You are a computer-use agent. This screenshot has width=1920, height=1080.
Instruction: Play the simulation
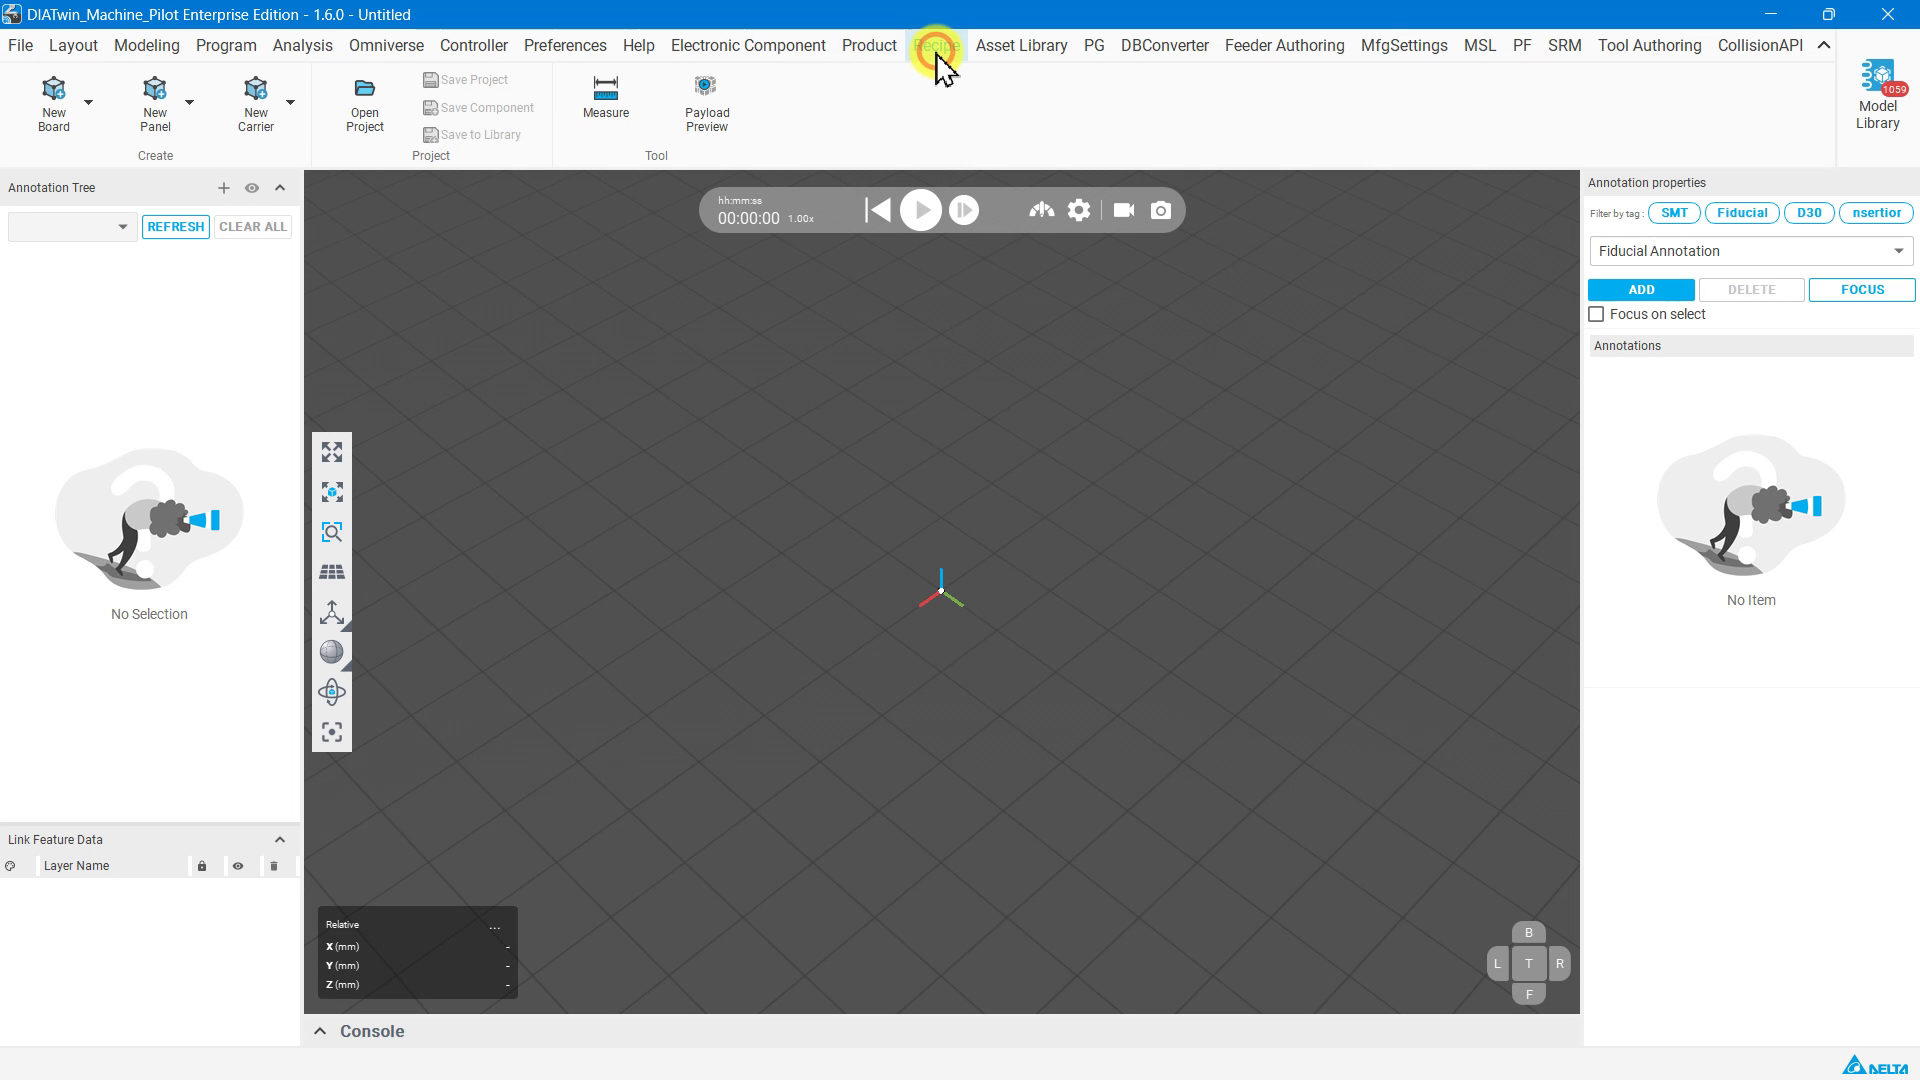tap(921, 210)
